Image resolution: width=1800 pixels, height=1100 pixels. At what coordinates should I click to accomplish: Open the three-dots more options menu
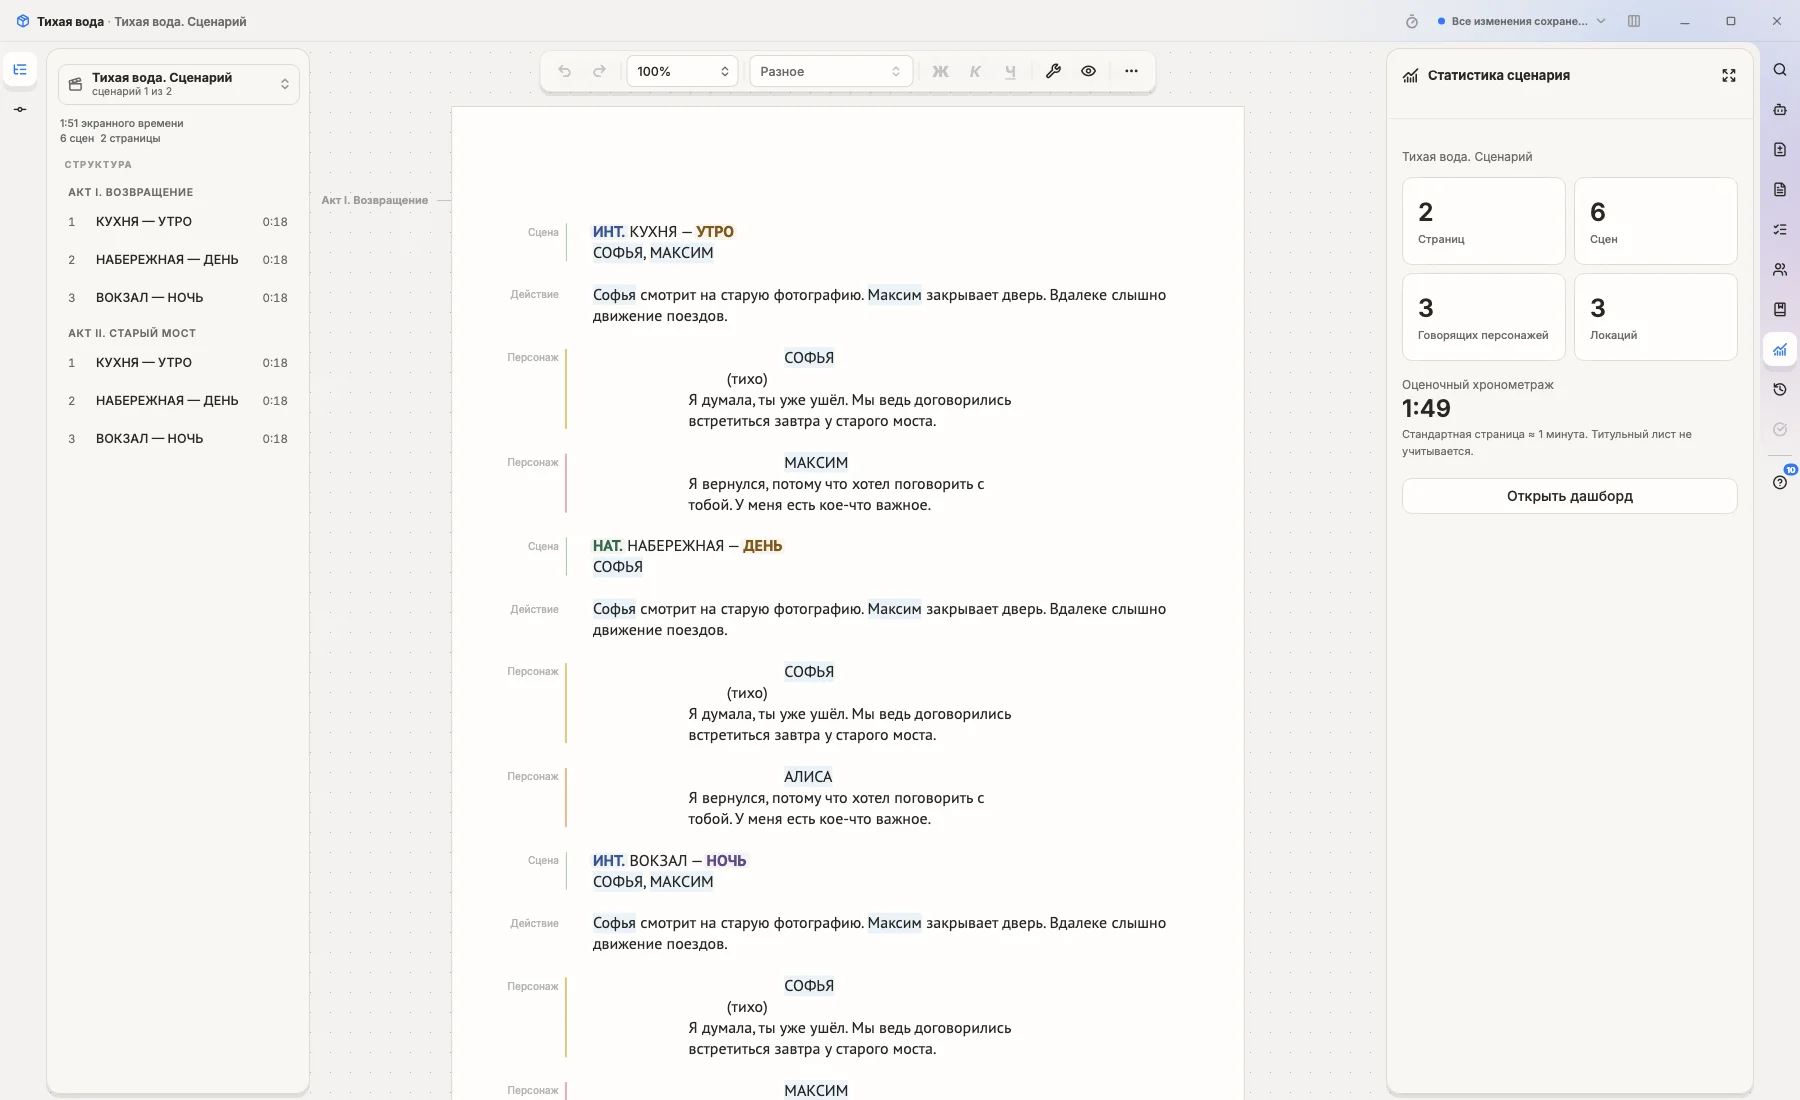[x=1131, y=71]
